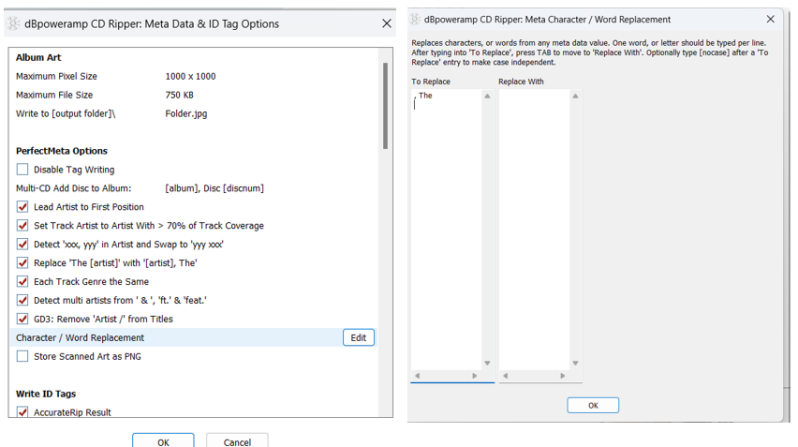Click inside the To Replace text box

pyautogui.click(x=446, y=230)
